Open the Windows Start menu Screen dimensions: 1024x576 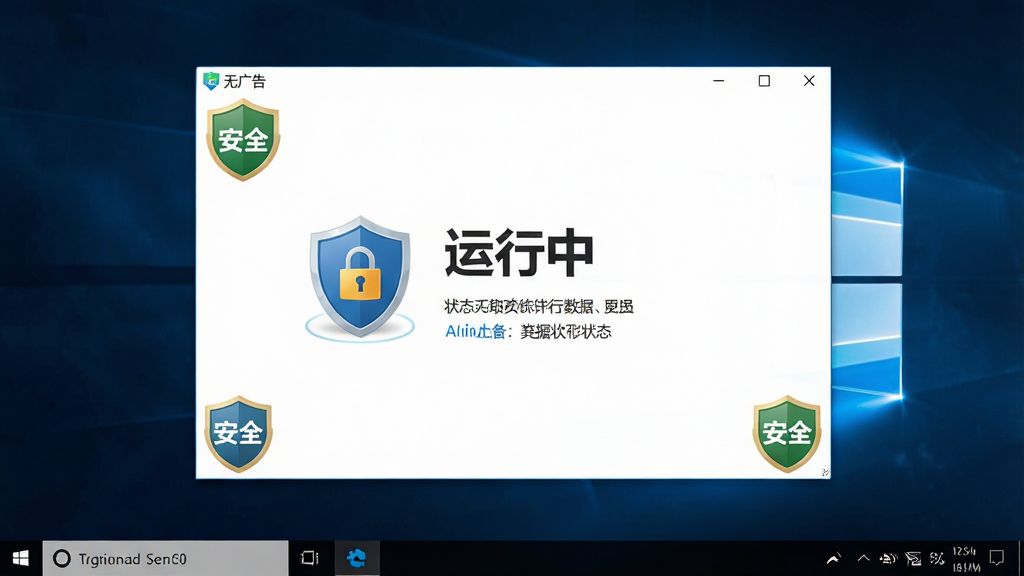pyautogui.click(x=21, y=558)
